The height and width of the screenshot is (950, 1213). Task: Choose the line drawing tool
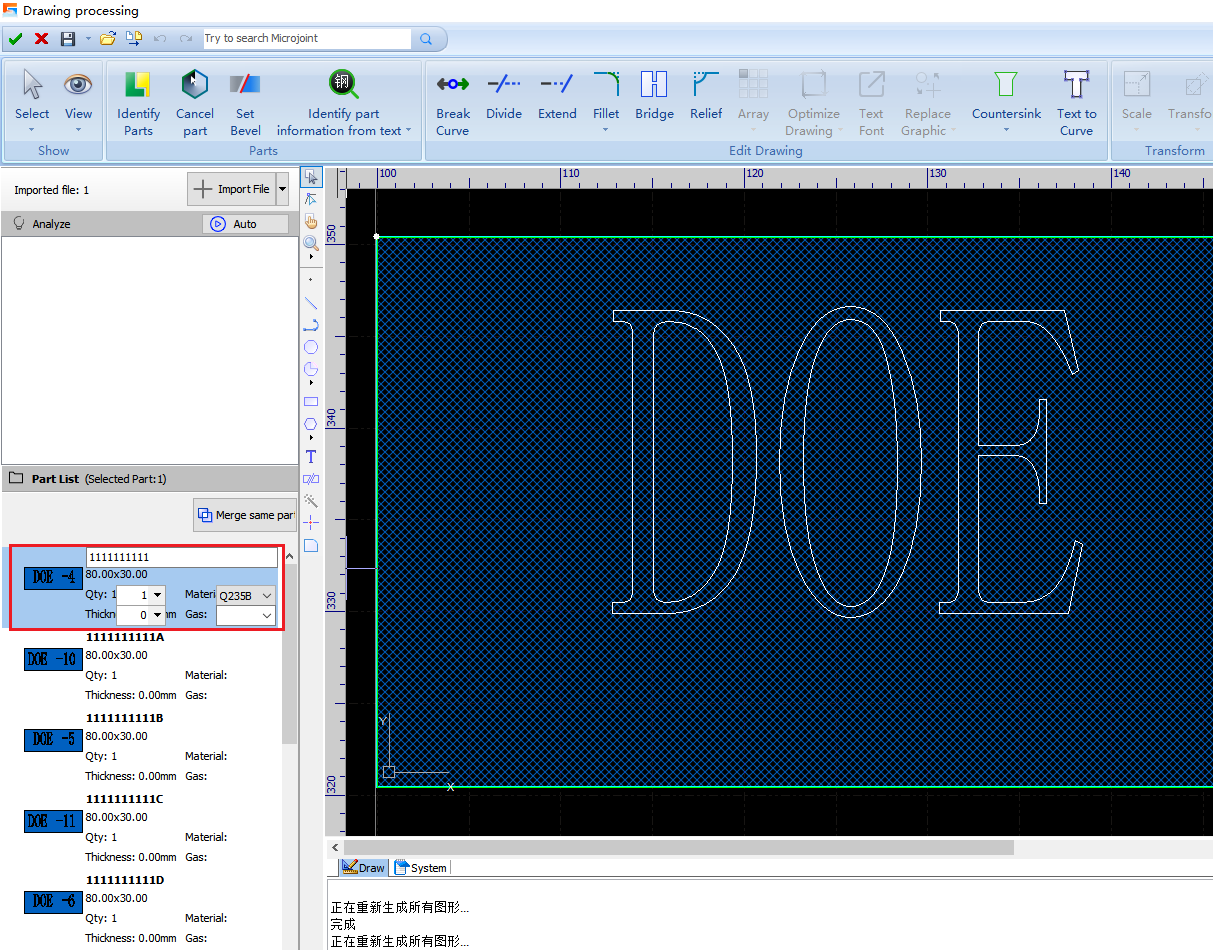coord(311,302)
